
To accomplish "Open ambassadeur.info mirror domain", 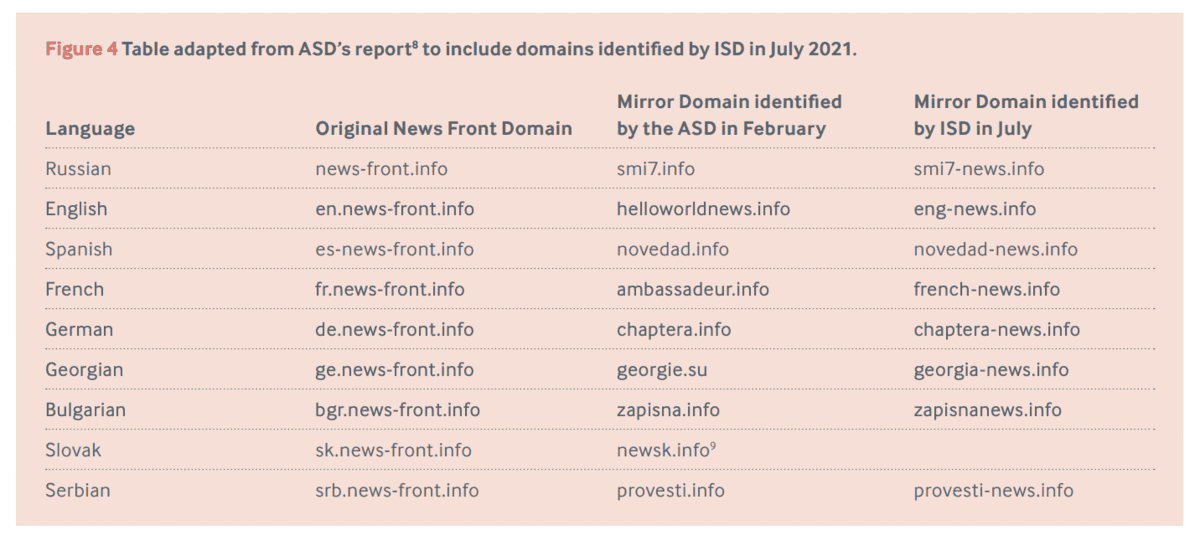I will (x=693, y=289).
